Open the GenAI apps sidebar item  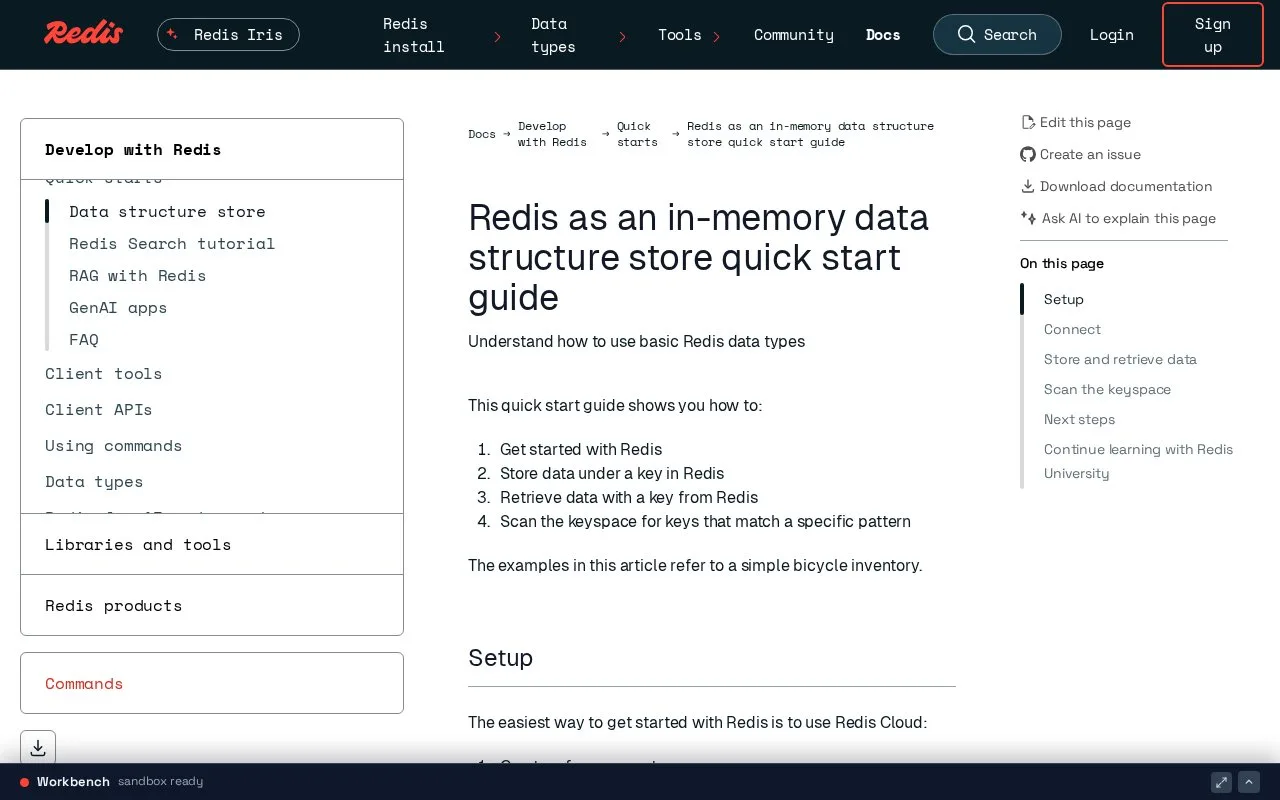click(x=118, y=307)
